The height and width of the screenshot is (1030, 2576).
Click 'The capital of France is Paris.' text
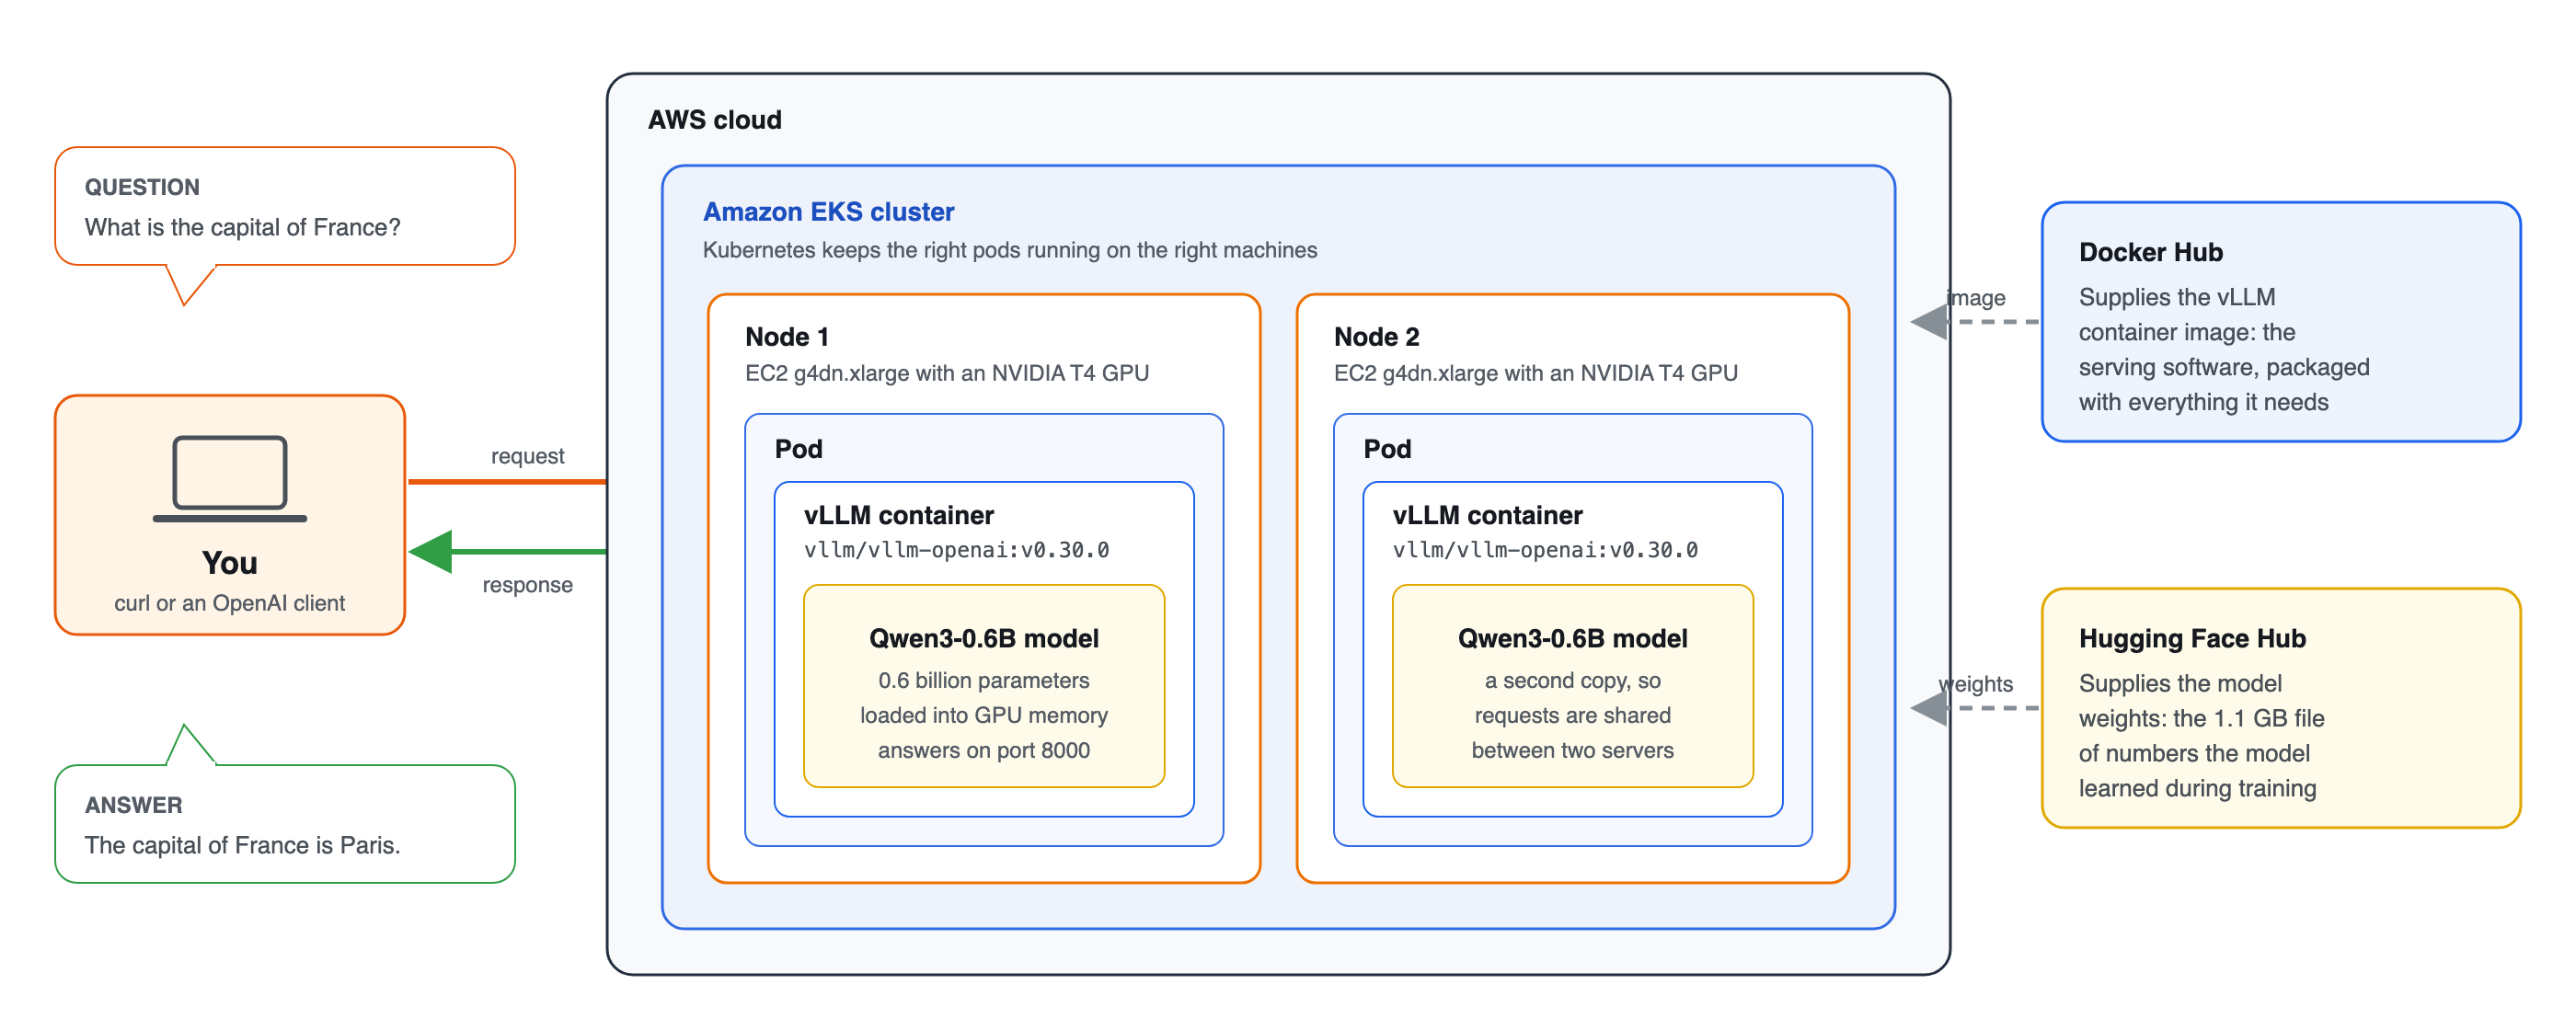[x=242, y=845]
